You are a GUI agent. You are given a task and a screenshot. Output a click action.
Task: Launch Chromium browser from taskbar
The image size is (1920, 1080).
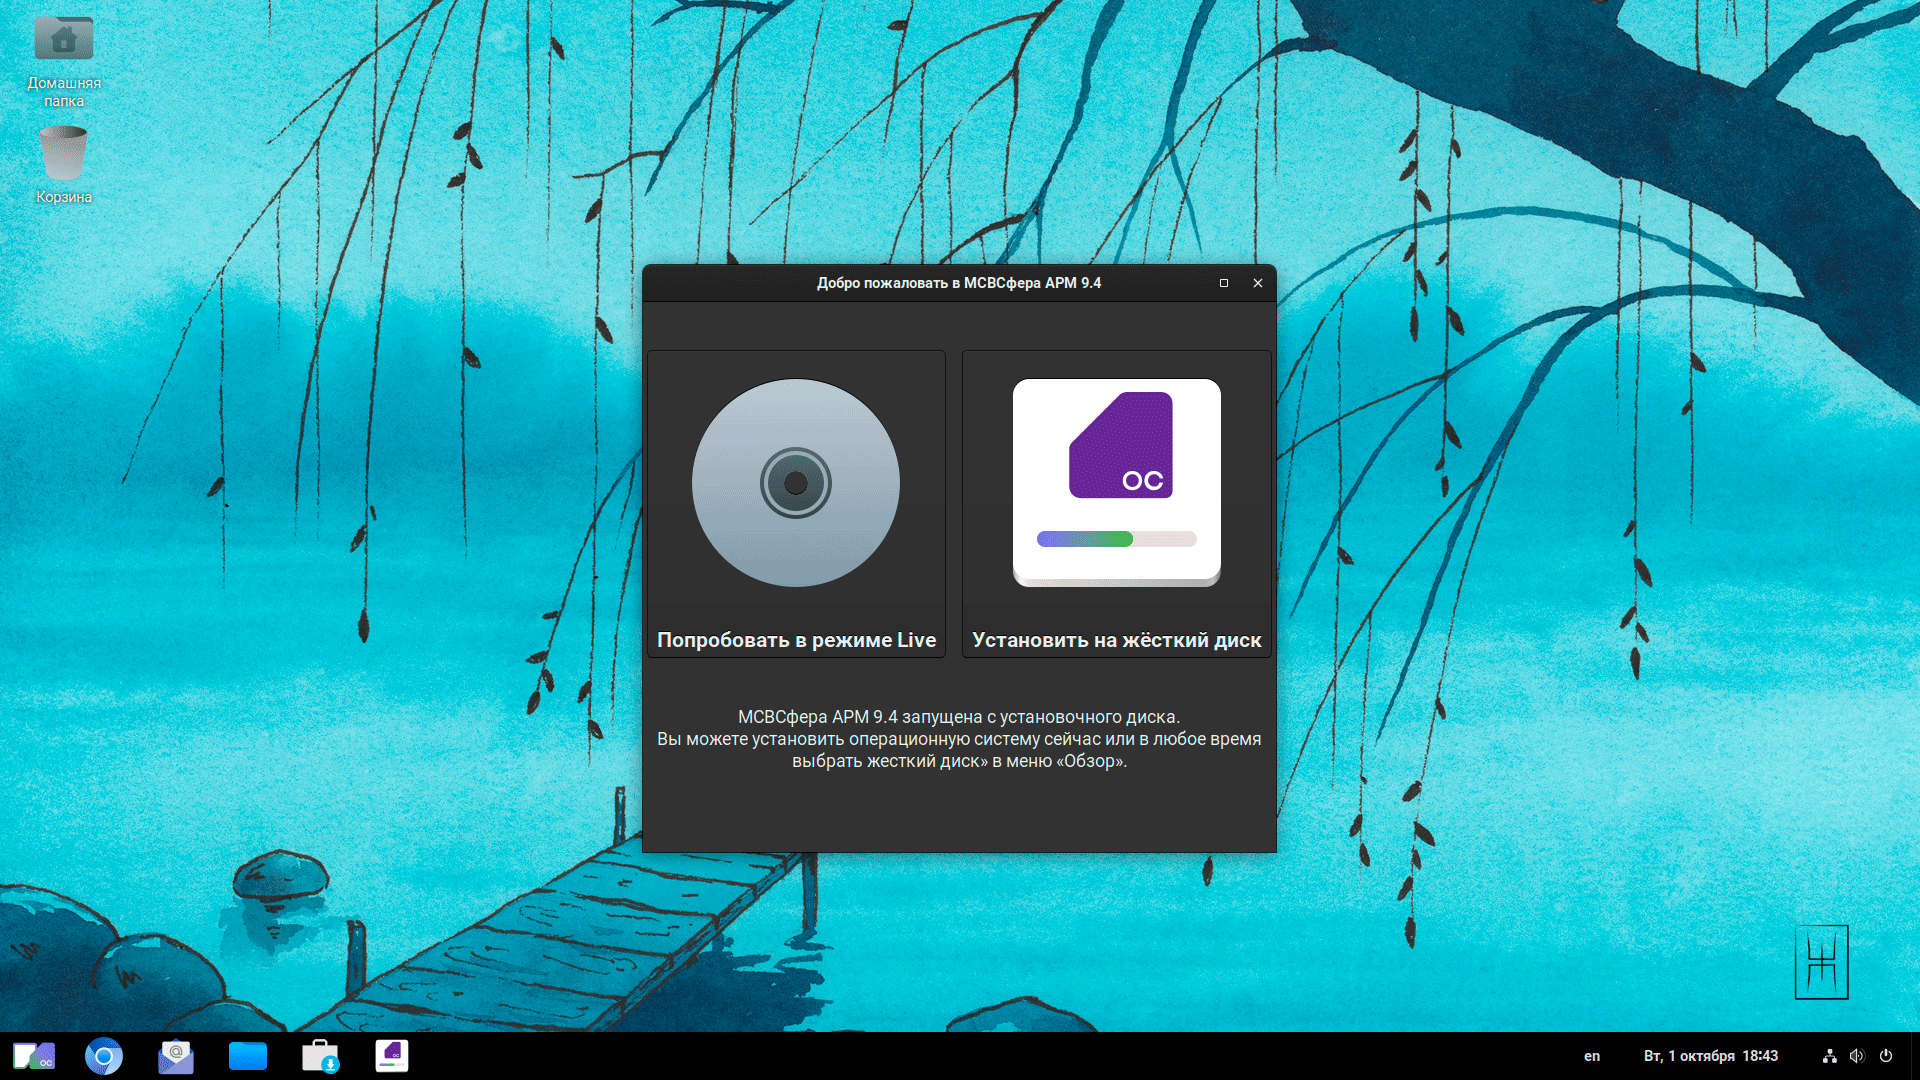(104, 1056)
